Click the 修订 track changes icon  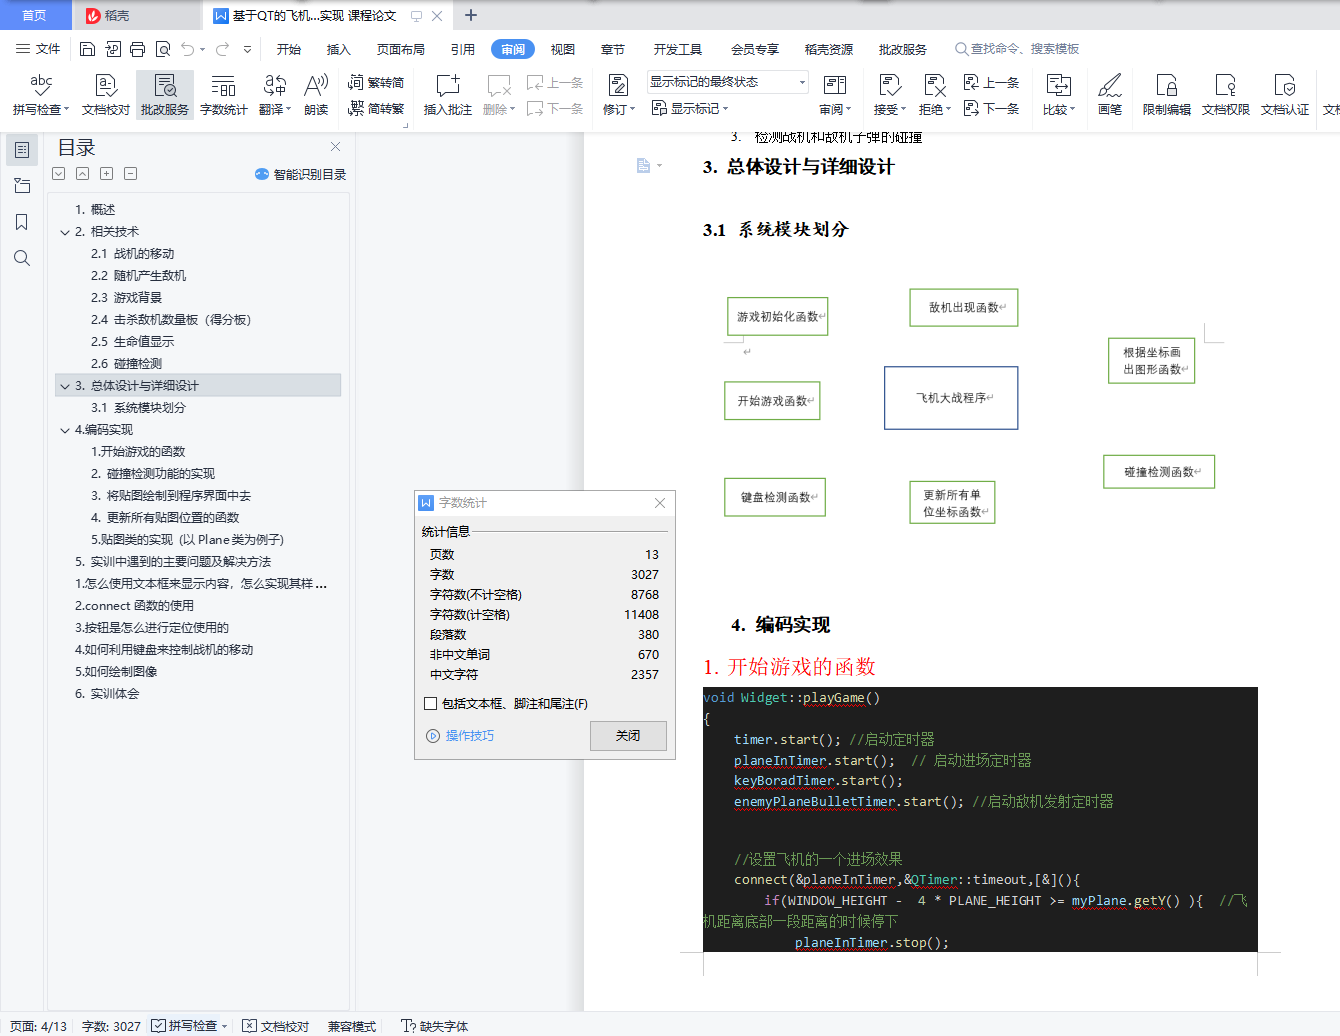(x=618, y=87)
